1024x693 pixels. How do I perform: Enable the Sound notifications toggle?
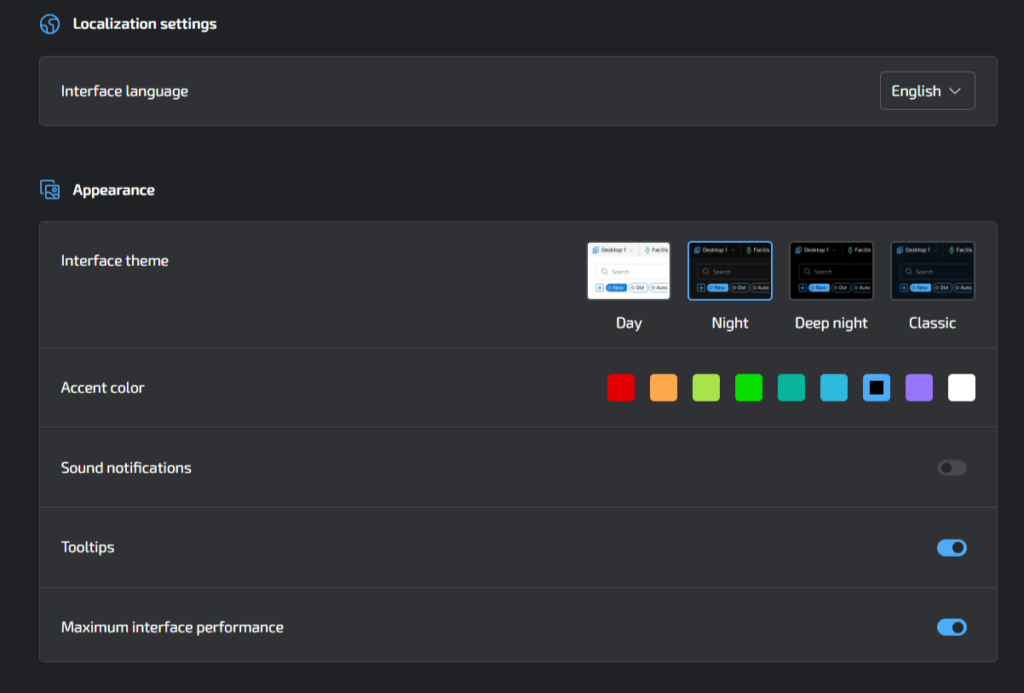[x=952, y=468]
